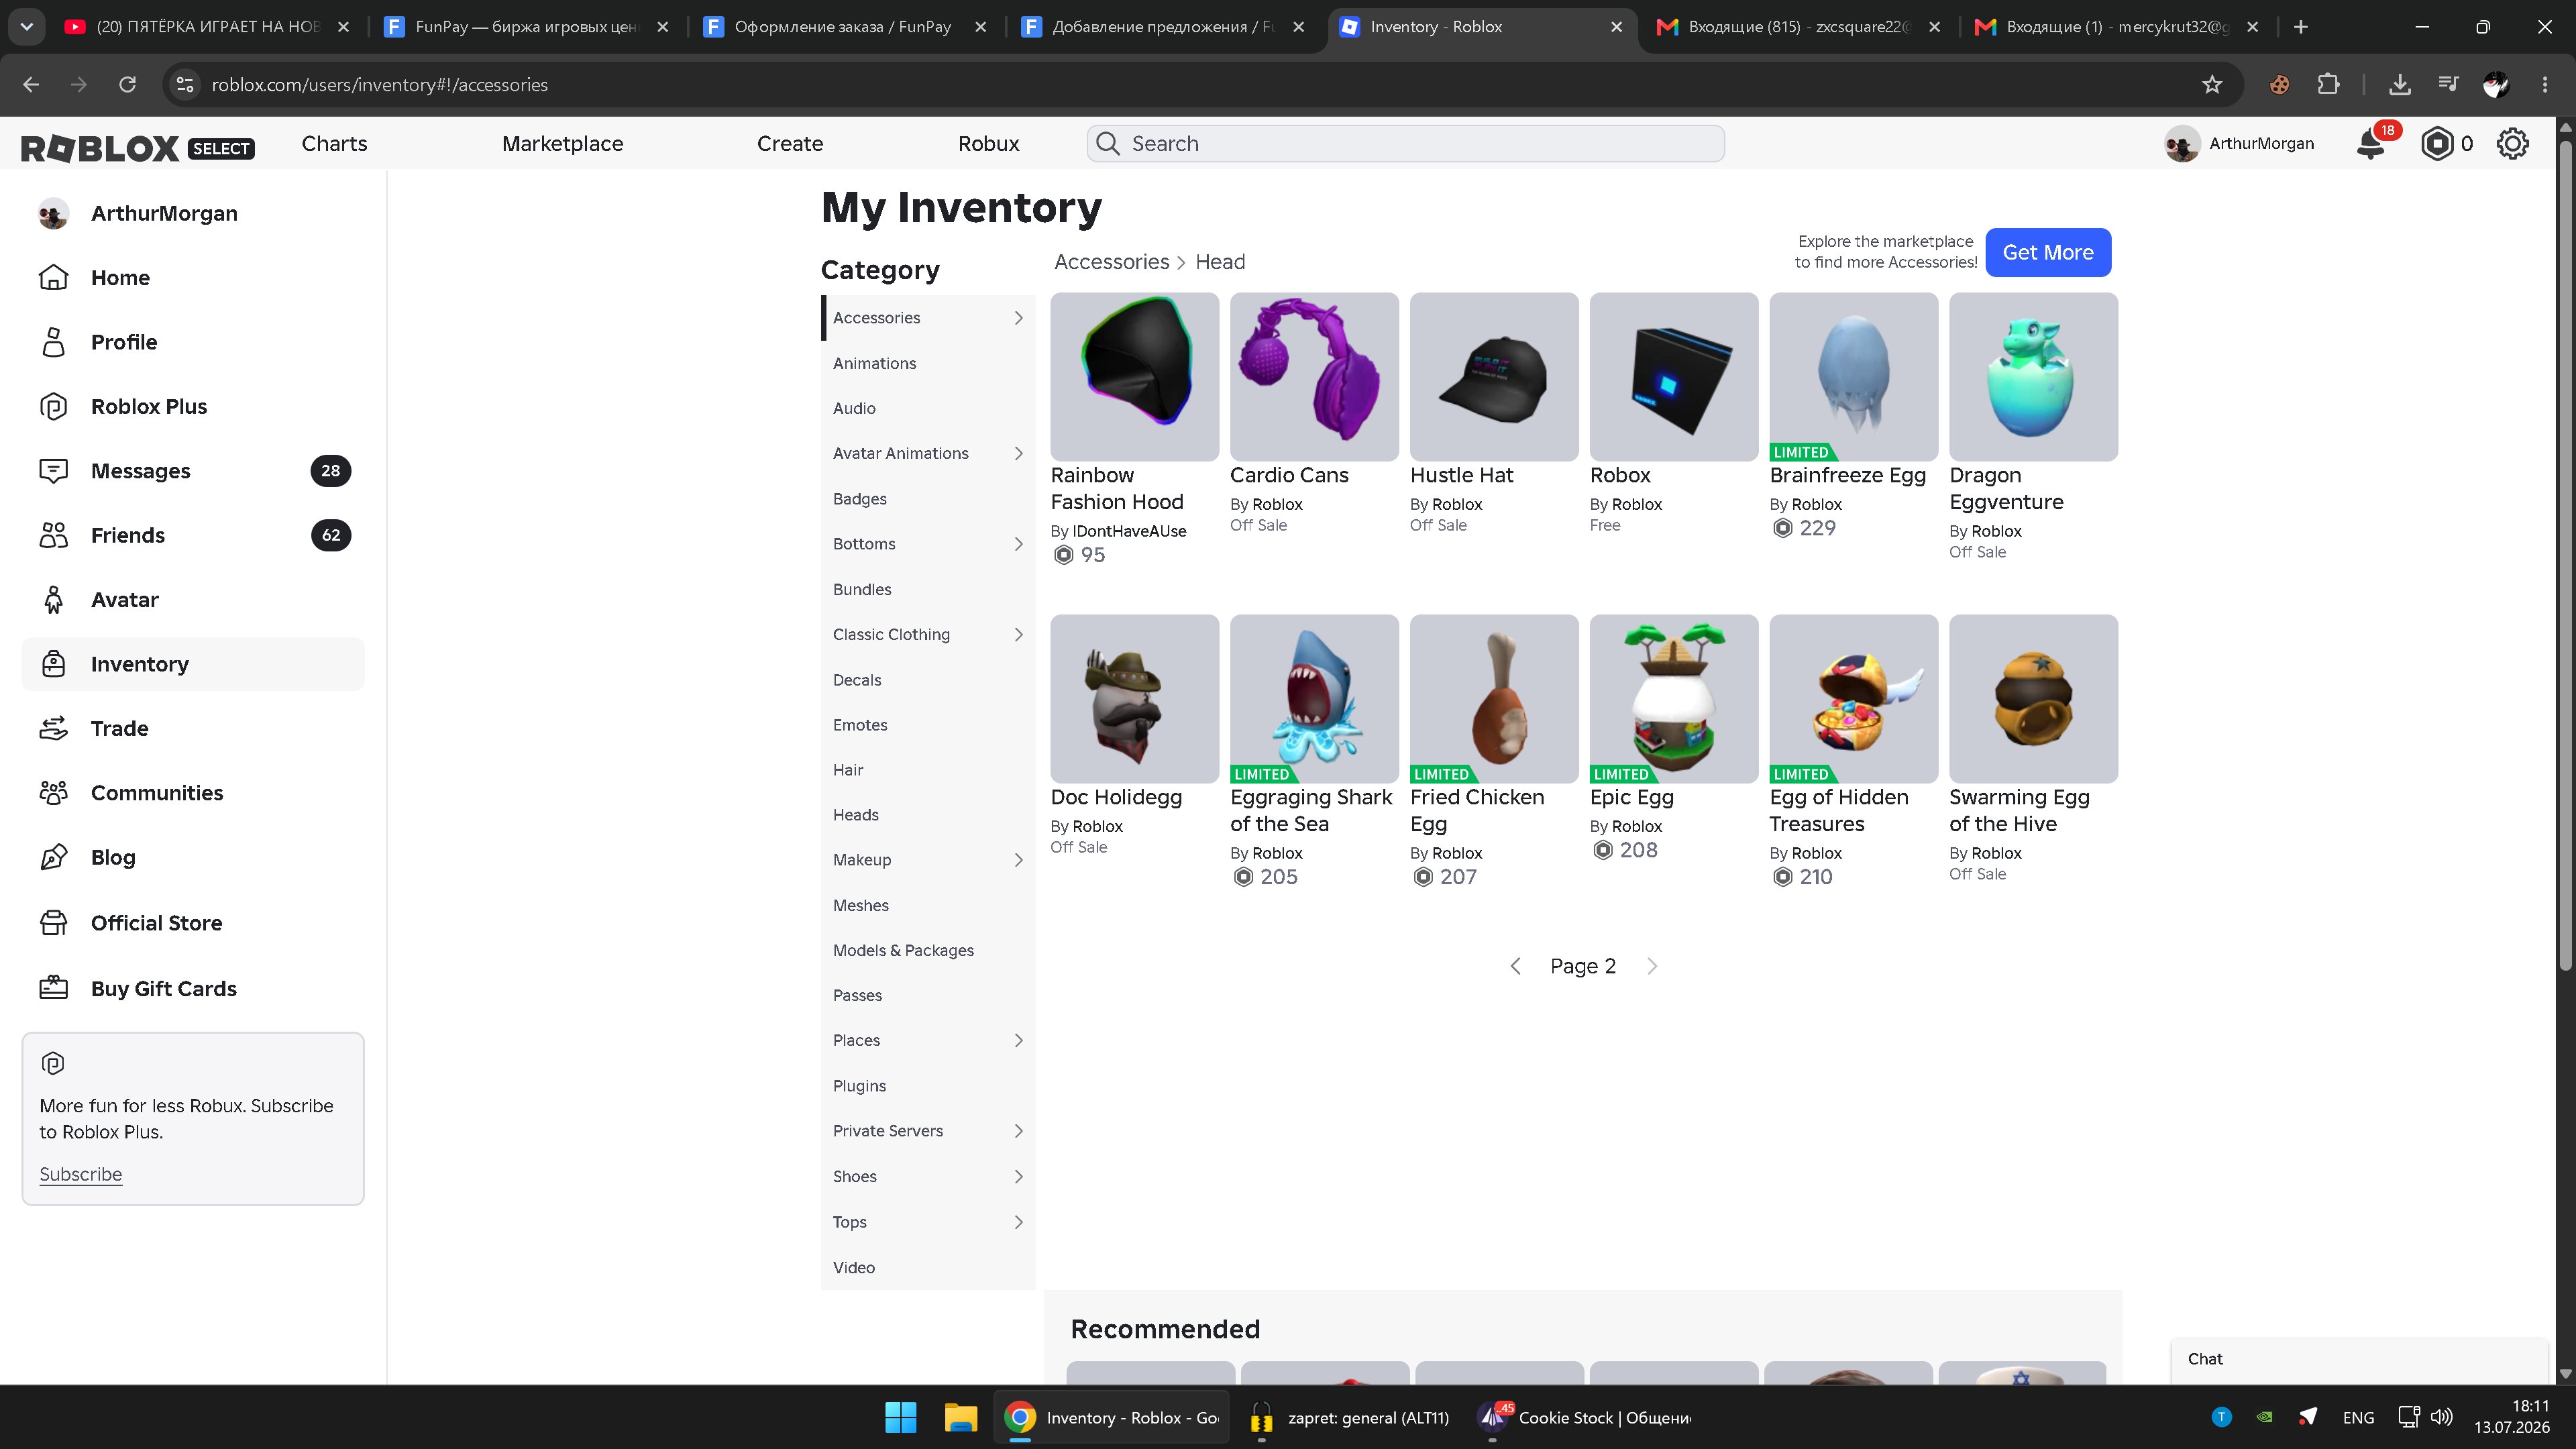This screenshot has width=2576, height=1449.
Task: Open the Cookie Stock taskbar app
Action: tap(1584, 1417)
